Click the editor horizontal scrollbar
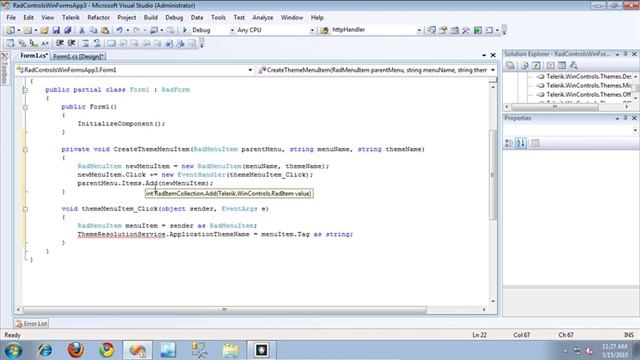 click(224, 310)
